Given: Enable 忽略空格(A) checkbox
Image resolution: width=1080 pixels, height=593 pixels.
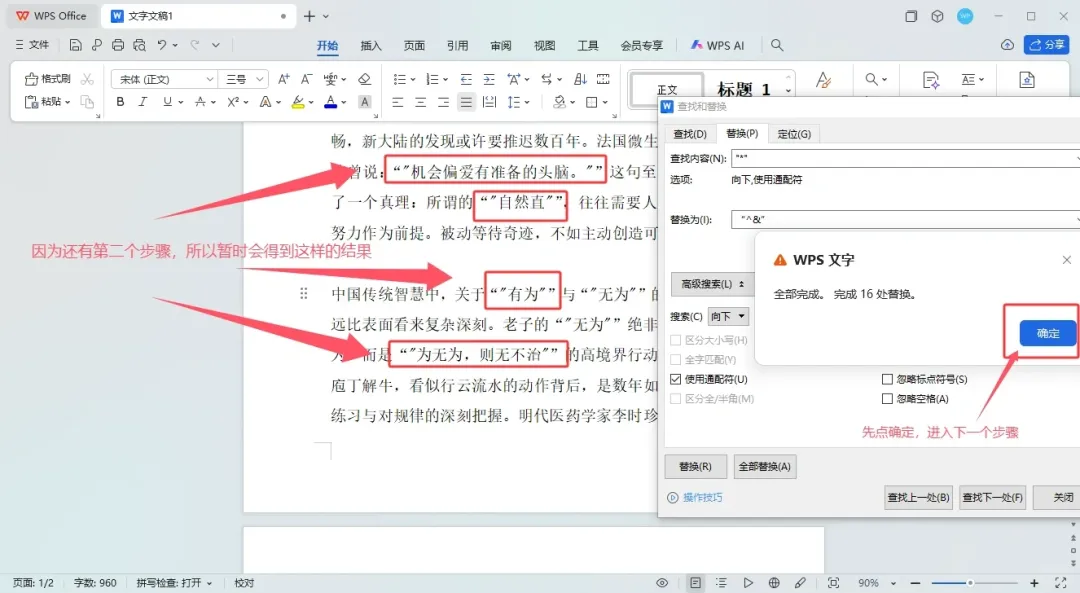Looking at the screenshot, I should point(887,399).
